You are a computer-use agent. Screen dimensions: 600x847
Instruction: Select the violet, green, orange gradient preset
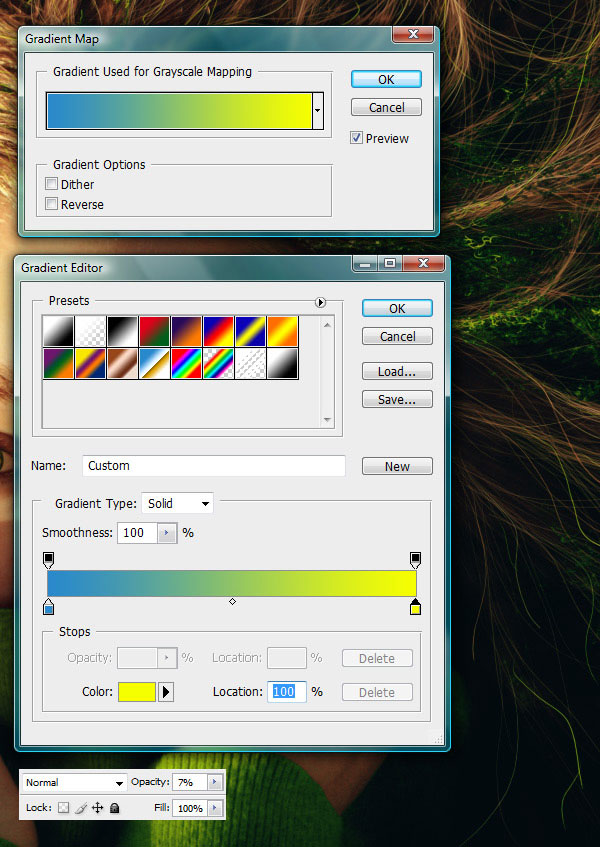tap(58, 364)
